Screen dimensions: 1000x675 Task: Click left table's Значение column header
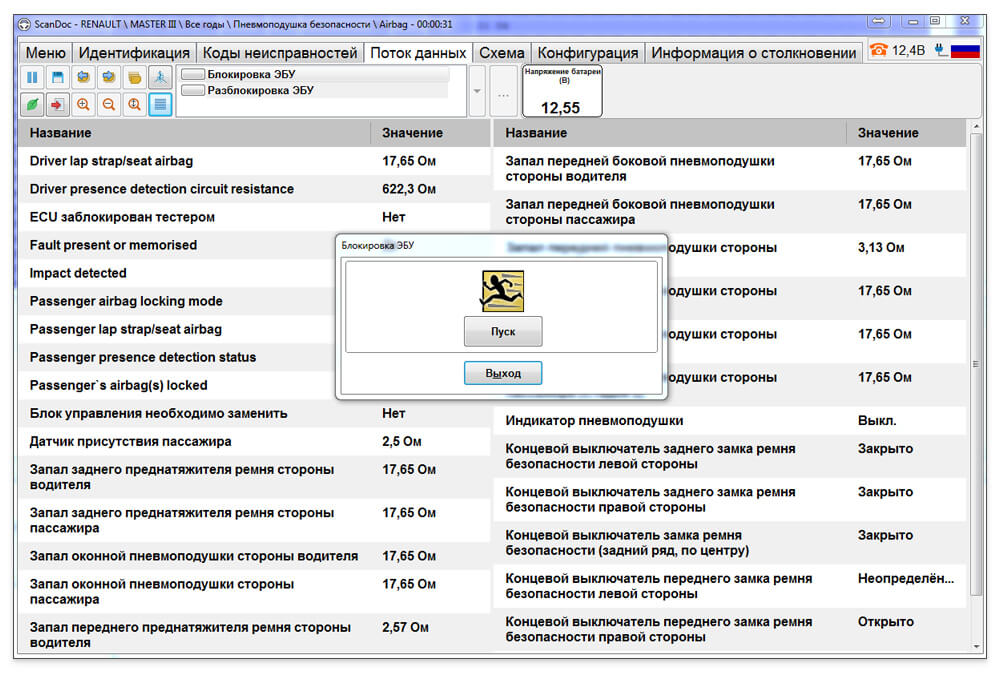coord(430,133)
